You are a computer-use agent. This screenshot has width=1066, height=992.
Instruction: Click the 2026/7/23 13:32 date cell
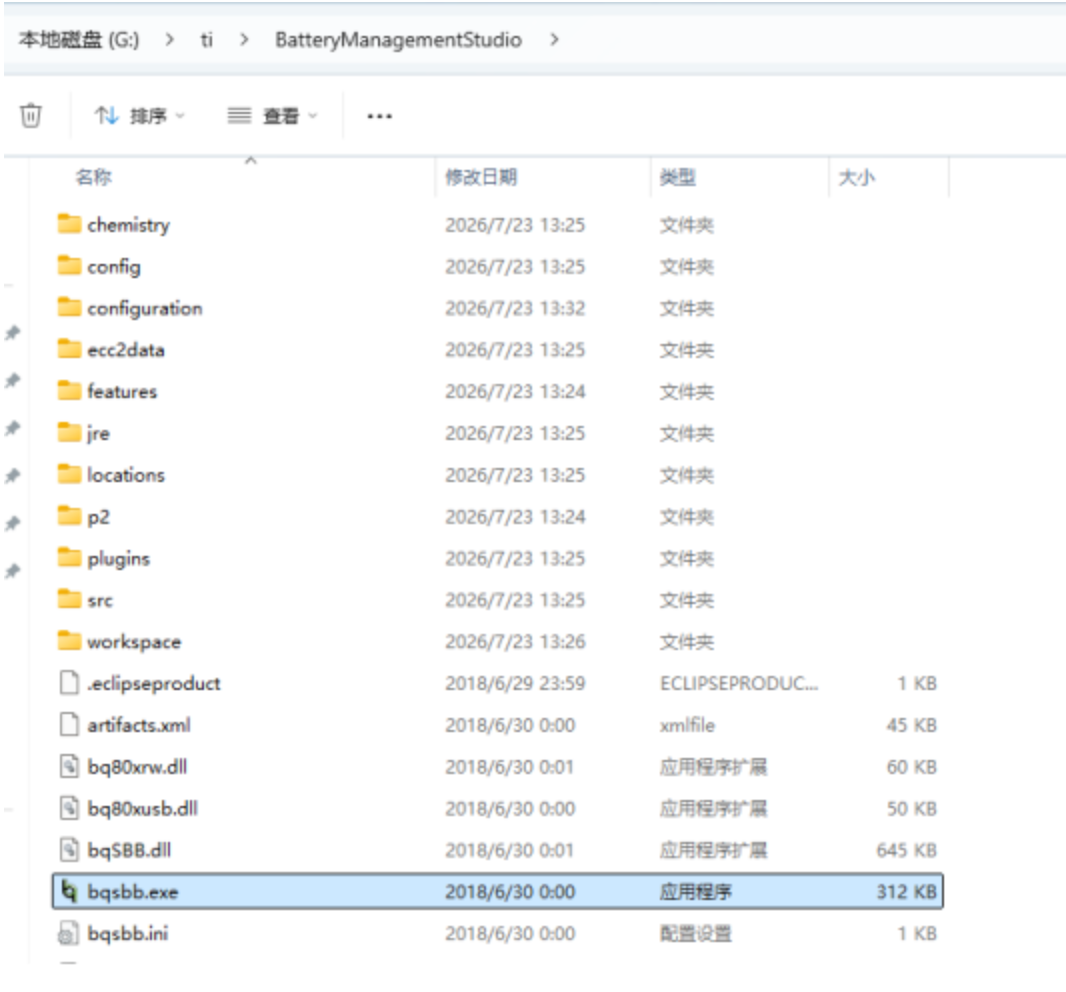(x=515, y=308)
